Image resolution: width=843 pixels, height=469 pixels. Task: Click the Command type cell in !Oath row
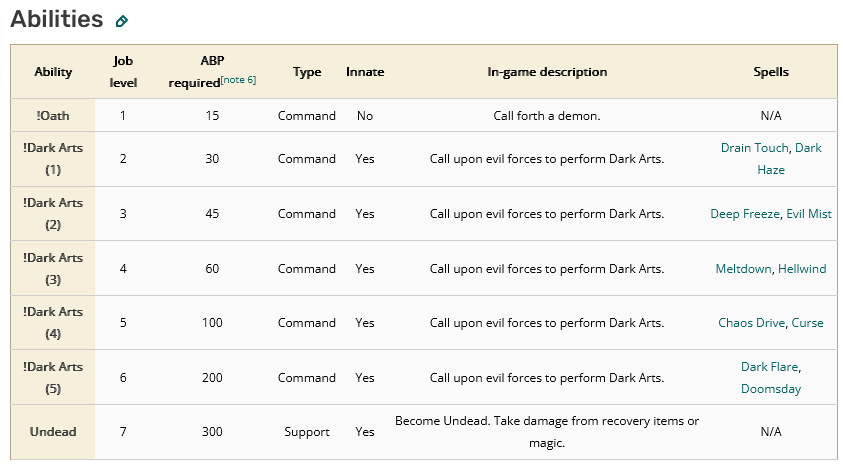(x=306, y=116)
